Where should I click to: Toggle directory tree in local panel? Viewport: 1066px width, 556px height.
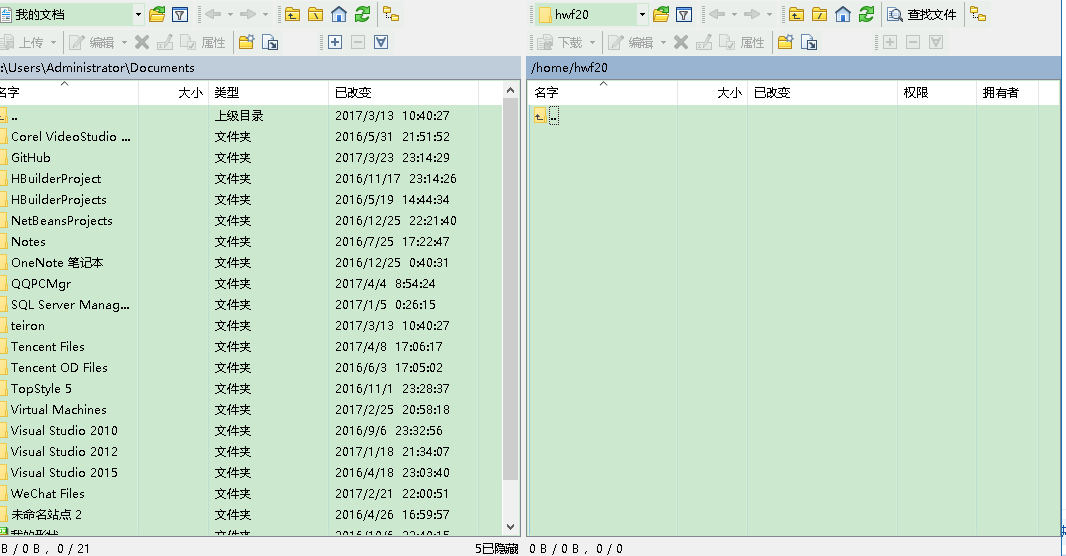click(x=390, y=14)
